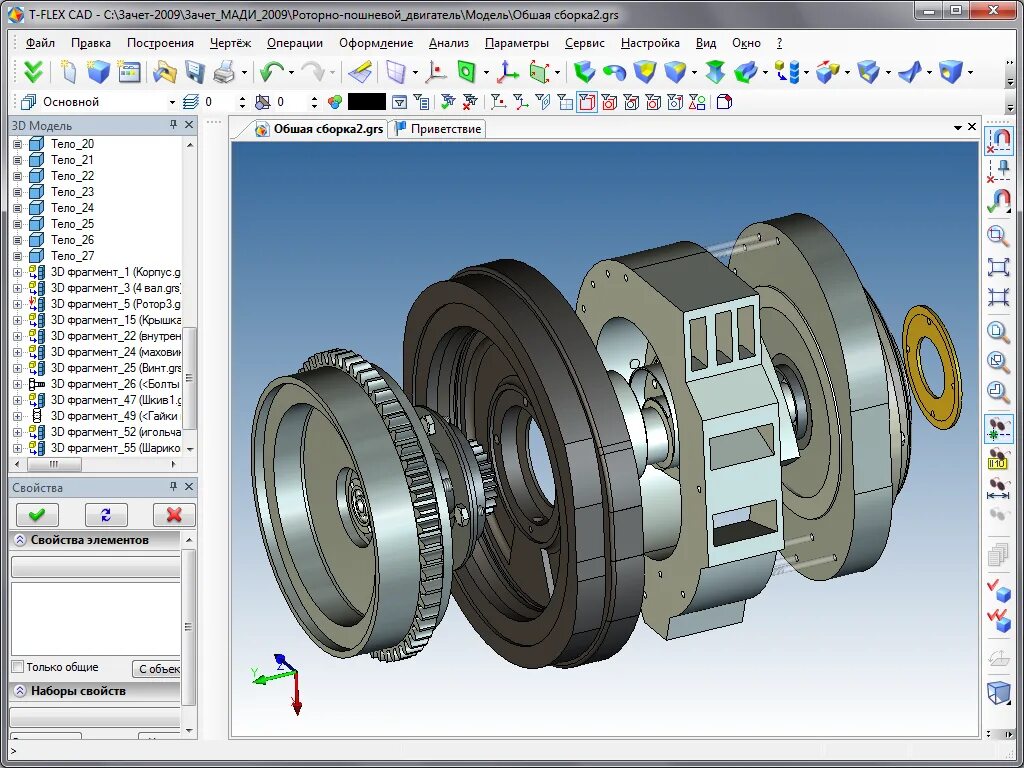Toggle the magnet snap icon at top right
The width and height of the screenshot is (1024, 768).
pyautogui.click(x=999, y=140)
